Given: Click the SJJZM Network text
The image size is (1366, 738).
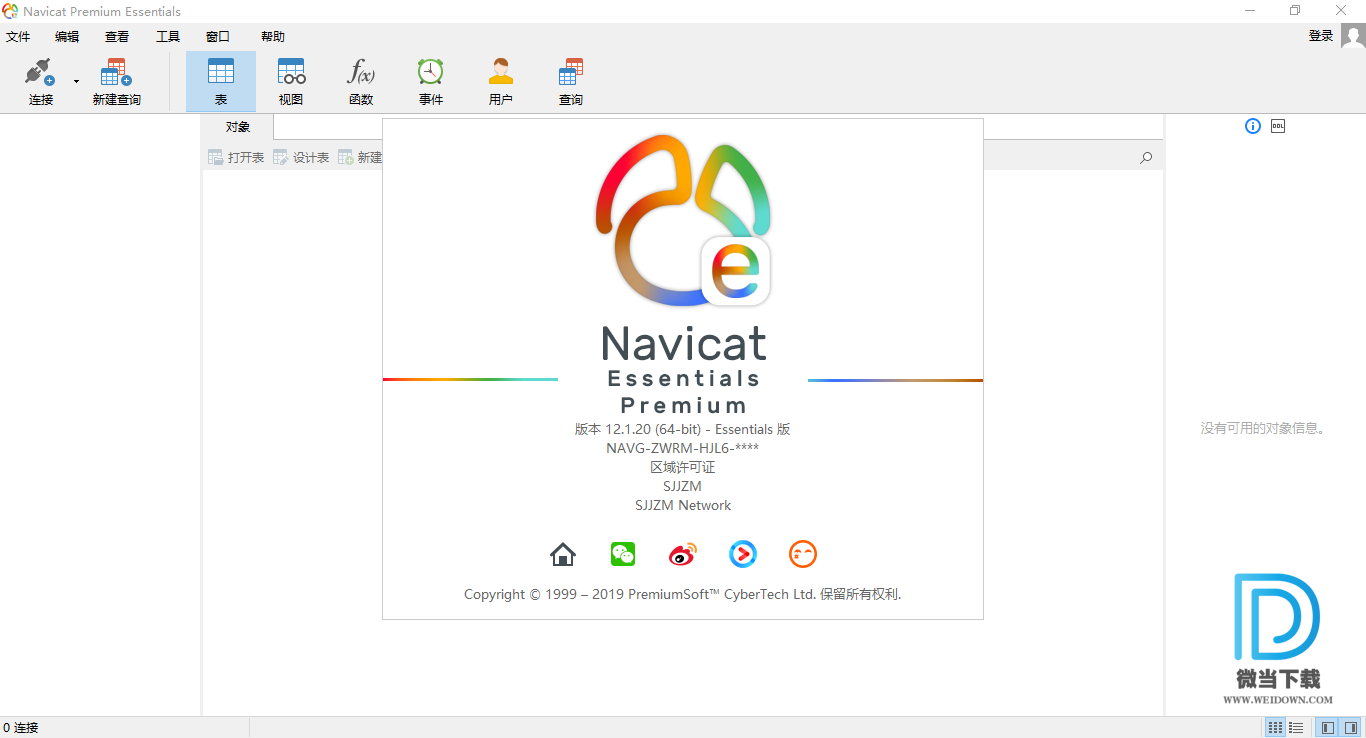Looking at the screenshot, I should [683, 505].
